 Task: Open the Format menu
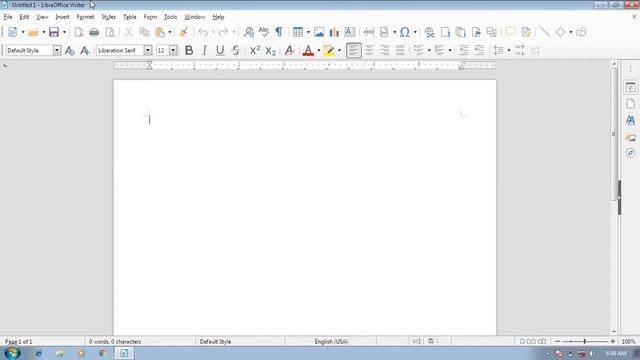(85, 17)
